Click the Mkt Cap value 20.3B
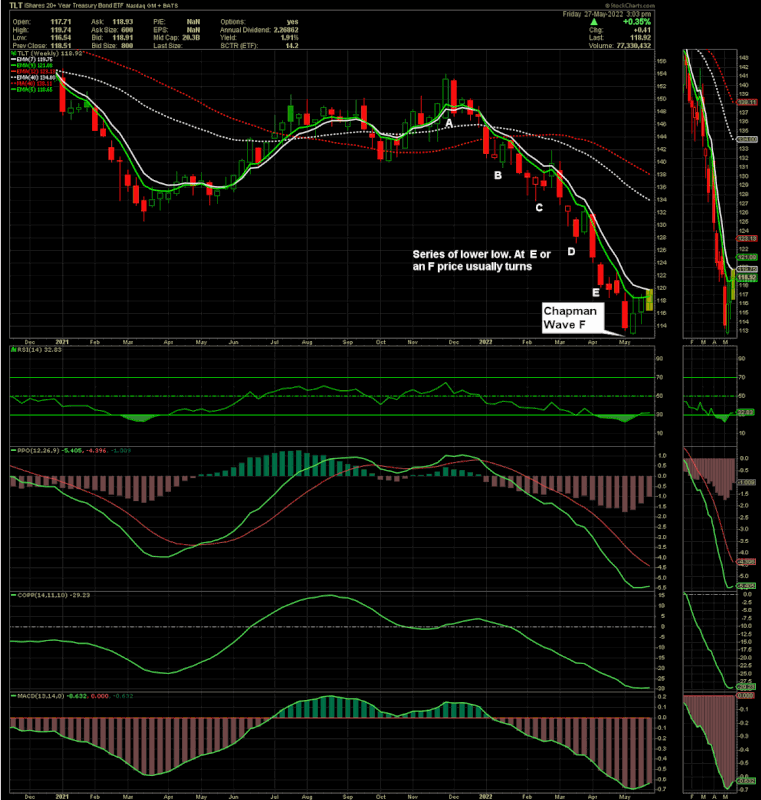 pyautogui.click(x=191, y=38)
